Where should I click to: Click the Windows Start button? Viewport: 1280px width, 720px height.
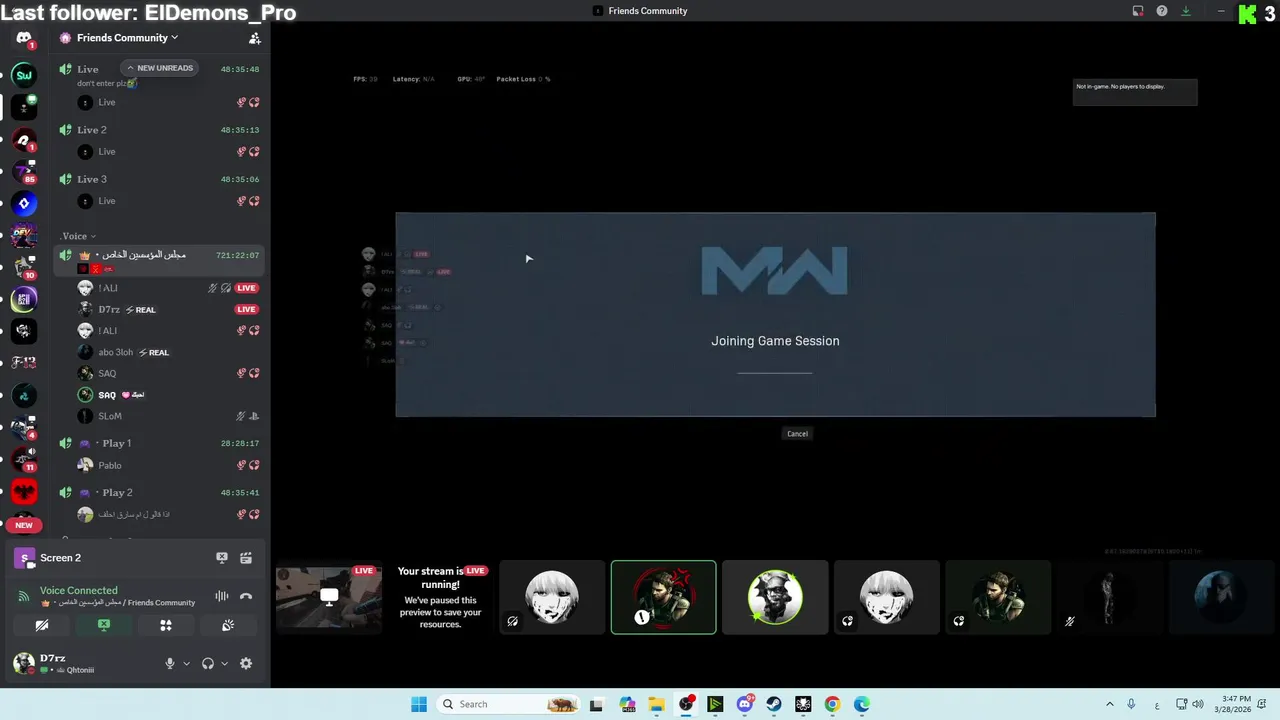(419, 704)
